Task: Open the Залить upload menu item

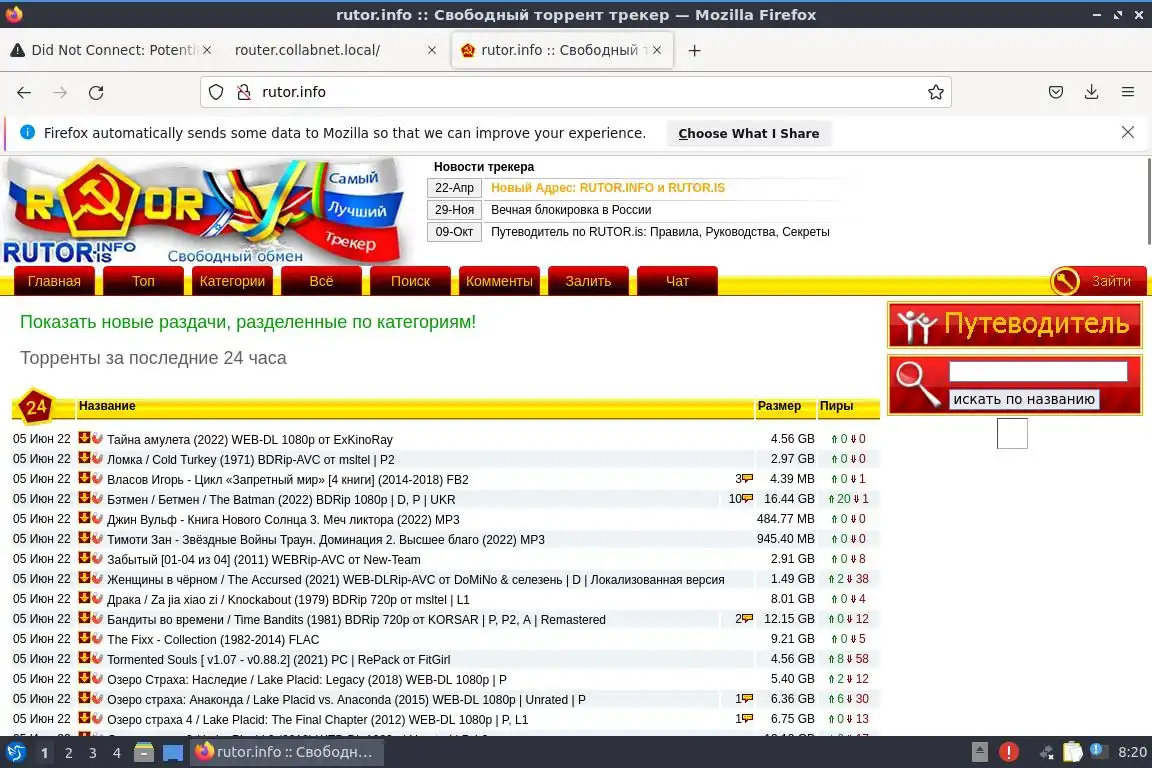Action: tap(588, 281)
